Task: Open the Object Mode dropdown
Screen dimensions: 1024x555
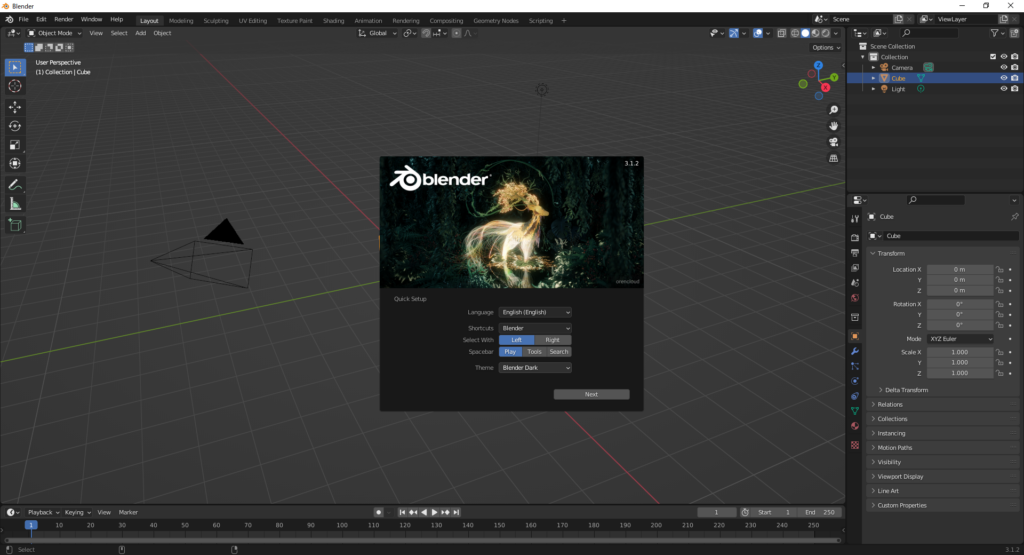Action: pos(54,33)
